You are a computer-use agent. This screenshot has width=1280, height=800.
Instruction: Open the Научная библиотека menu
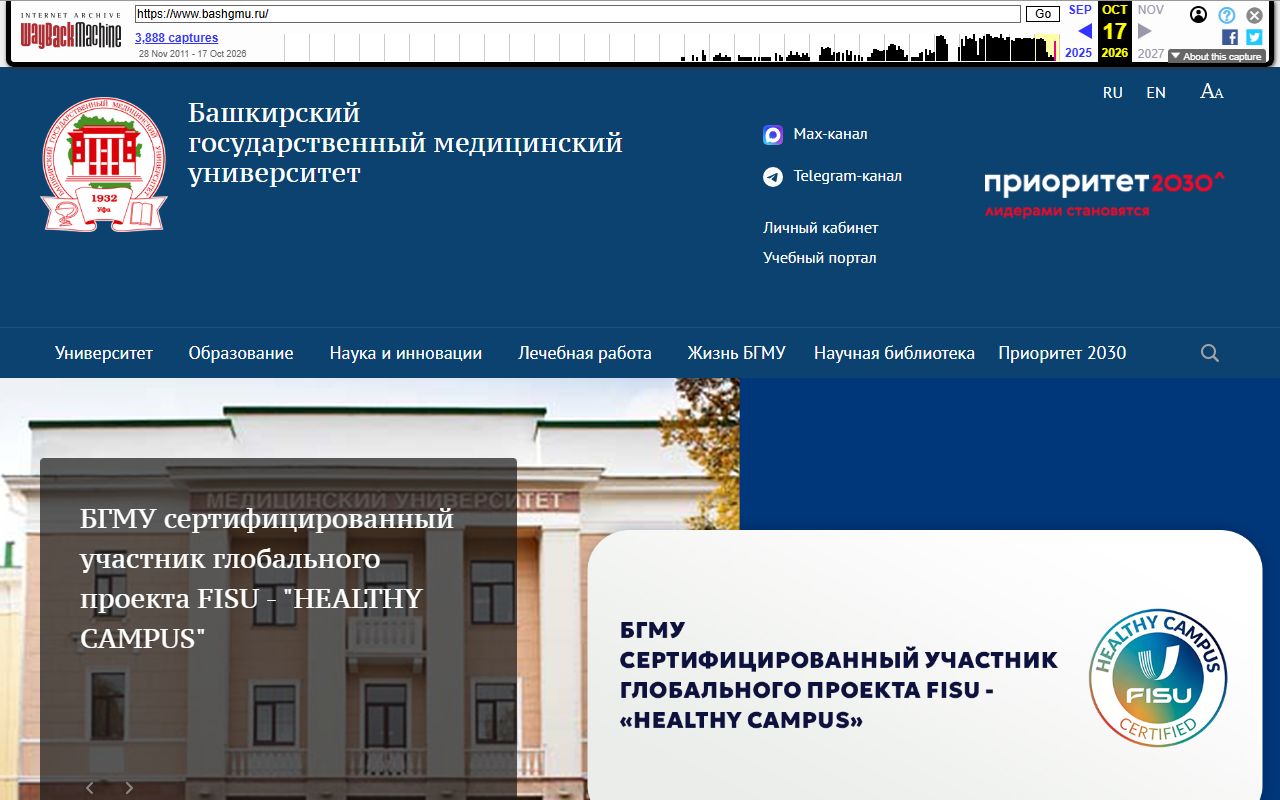[894, 353]
